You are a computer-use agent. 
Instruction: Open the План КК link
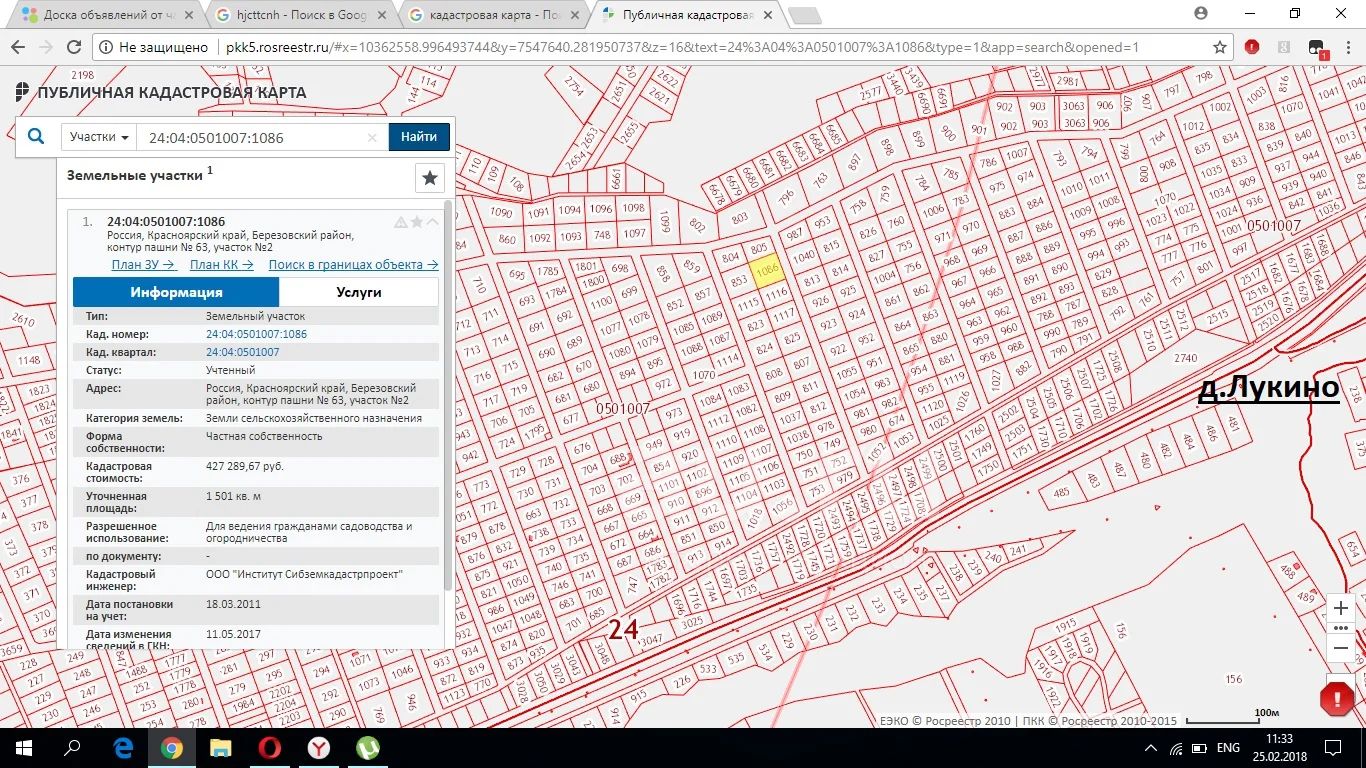click(x=222, y=265)
